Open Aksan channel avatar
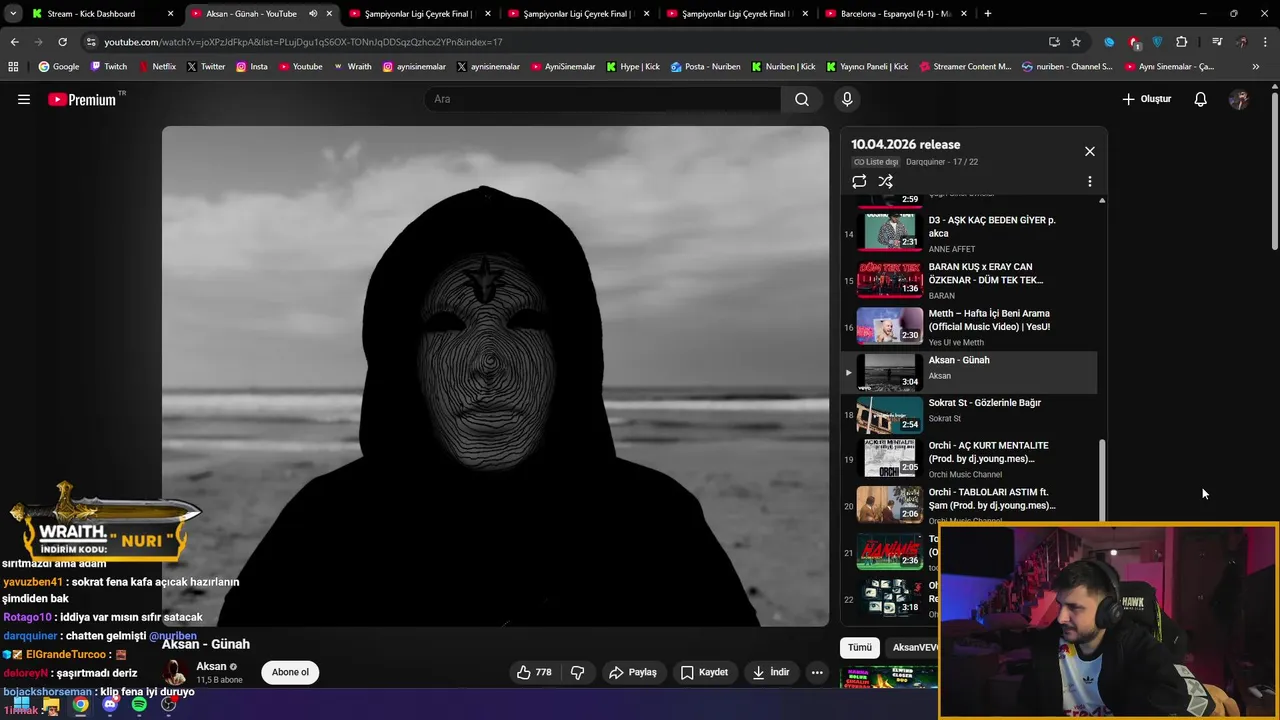 tap(176, 672)
